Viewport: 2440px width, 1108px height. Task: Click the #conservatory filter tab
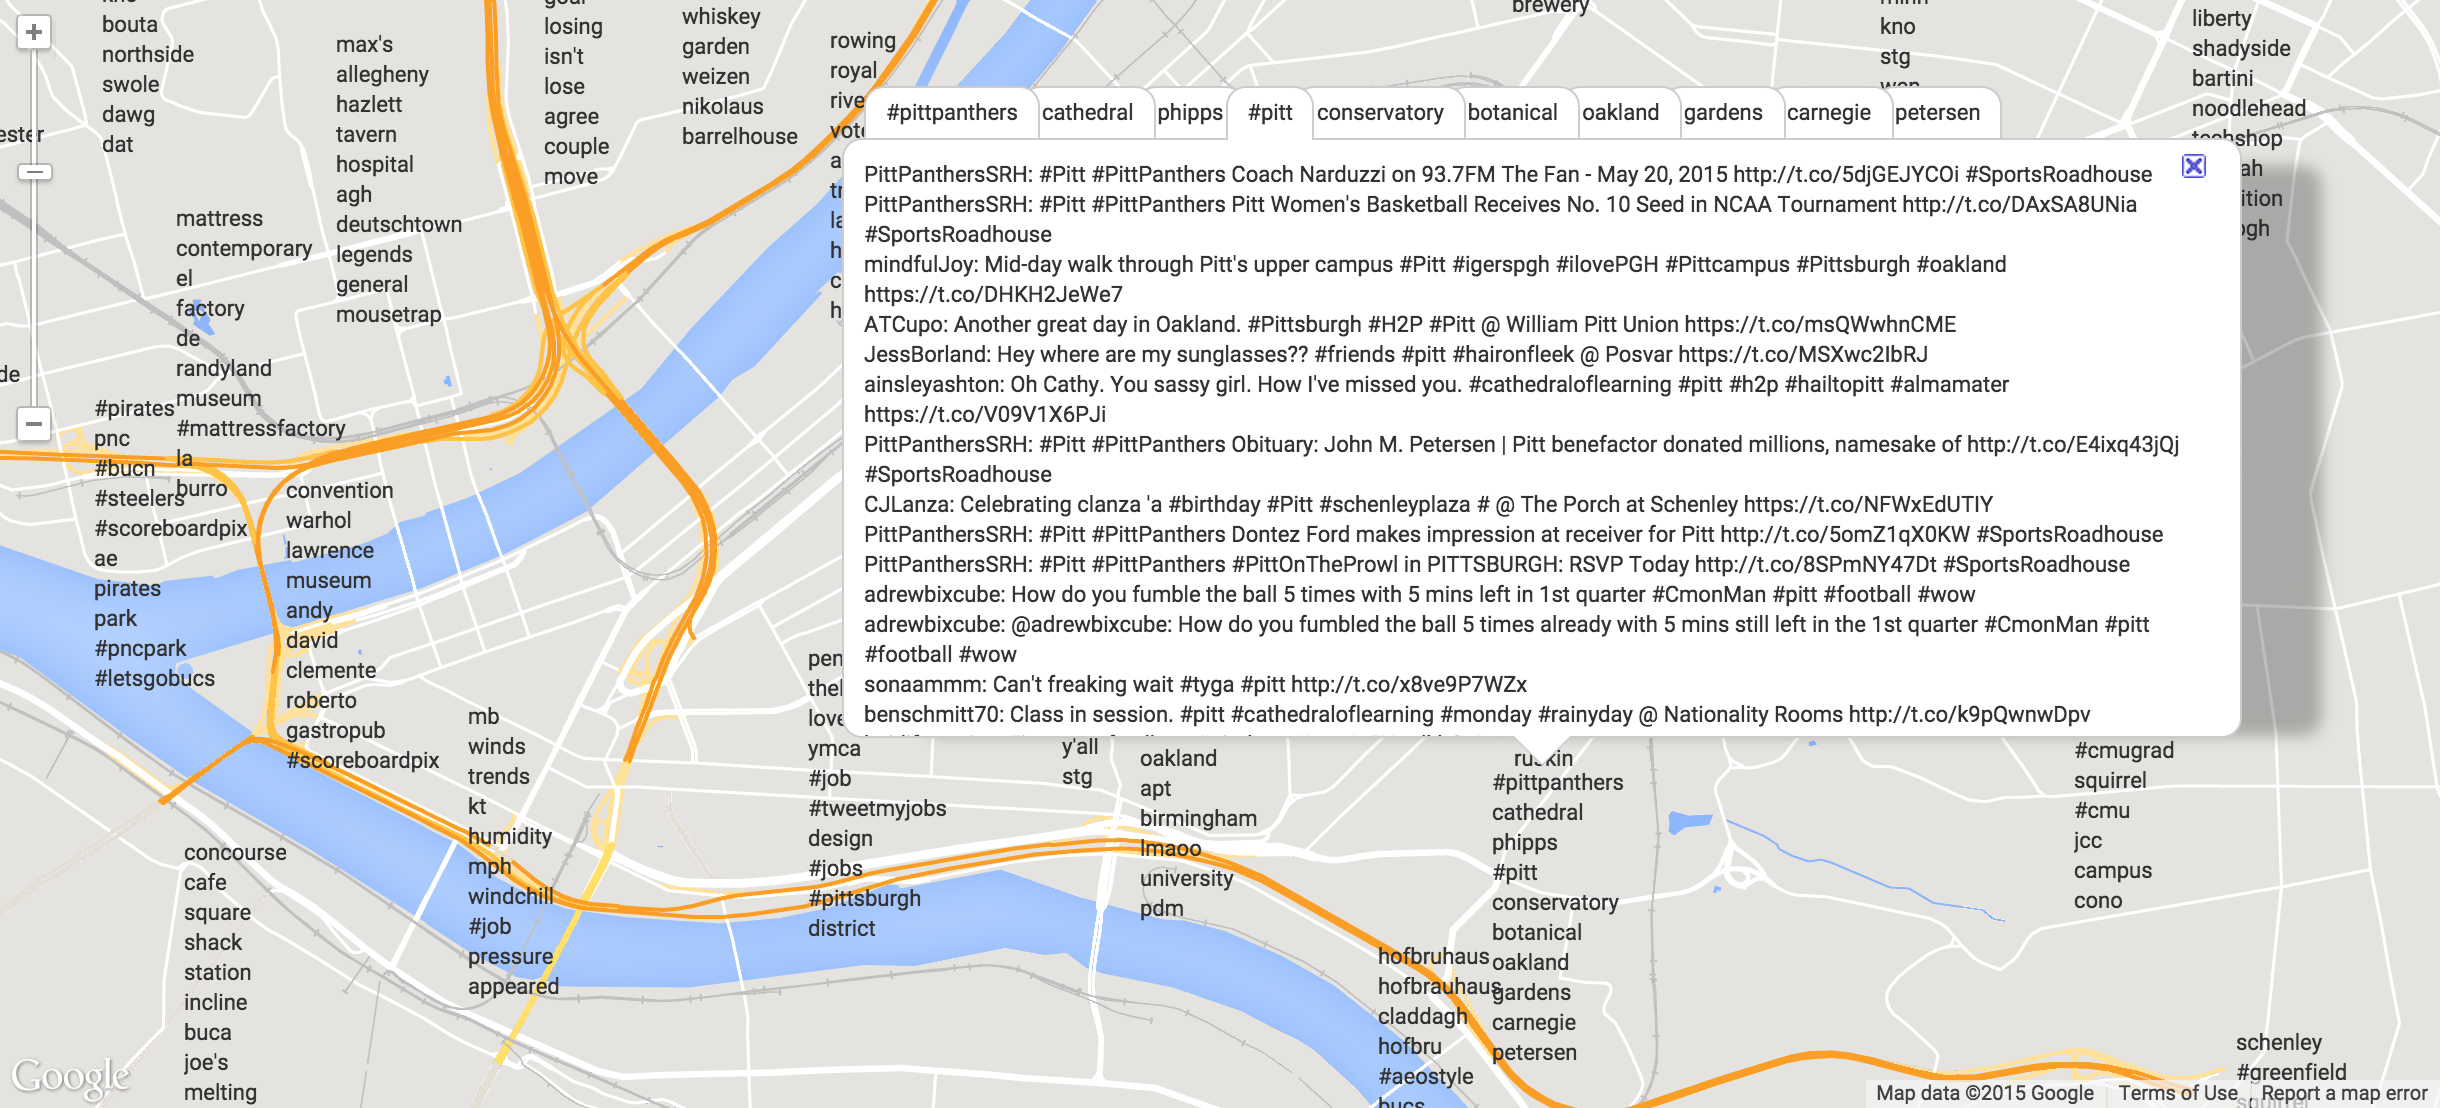coord(1380,114)
